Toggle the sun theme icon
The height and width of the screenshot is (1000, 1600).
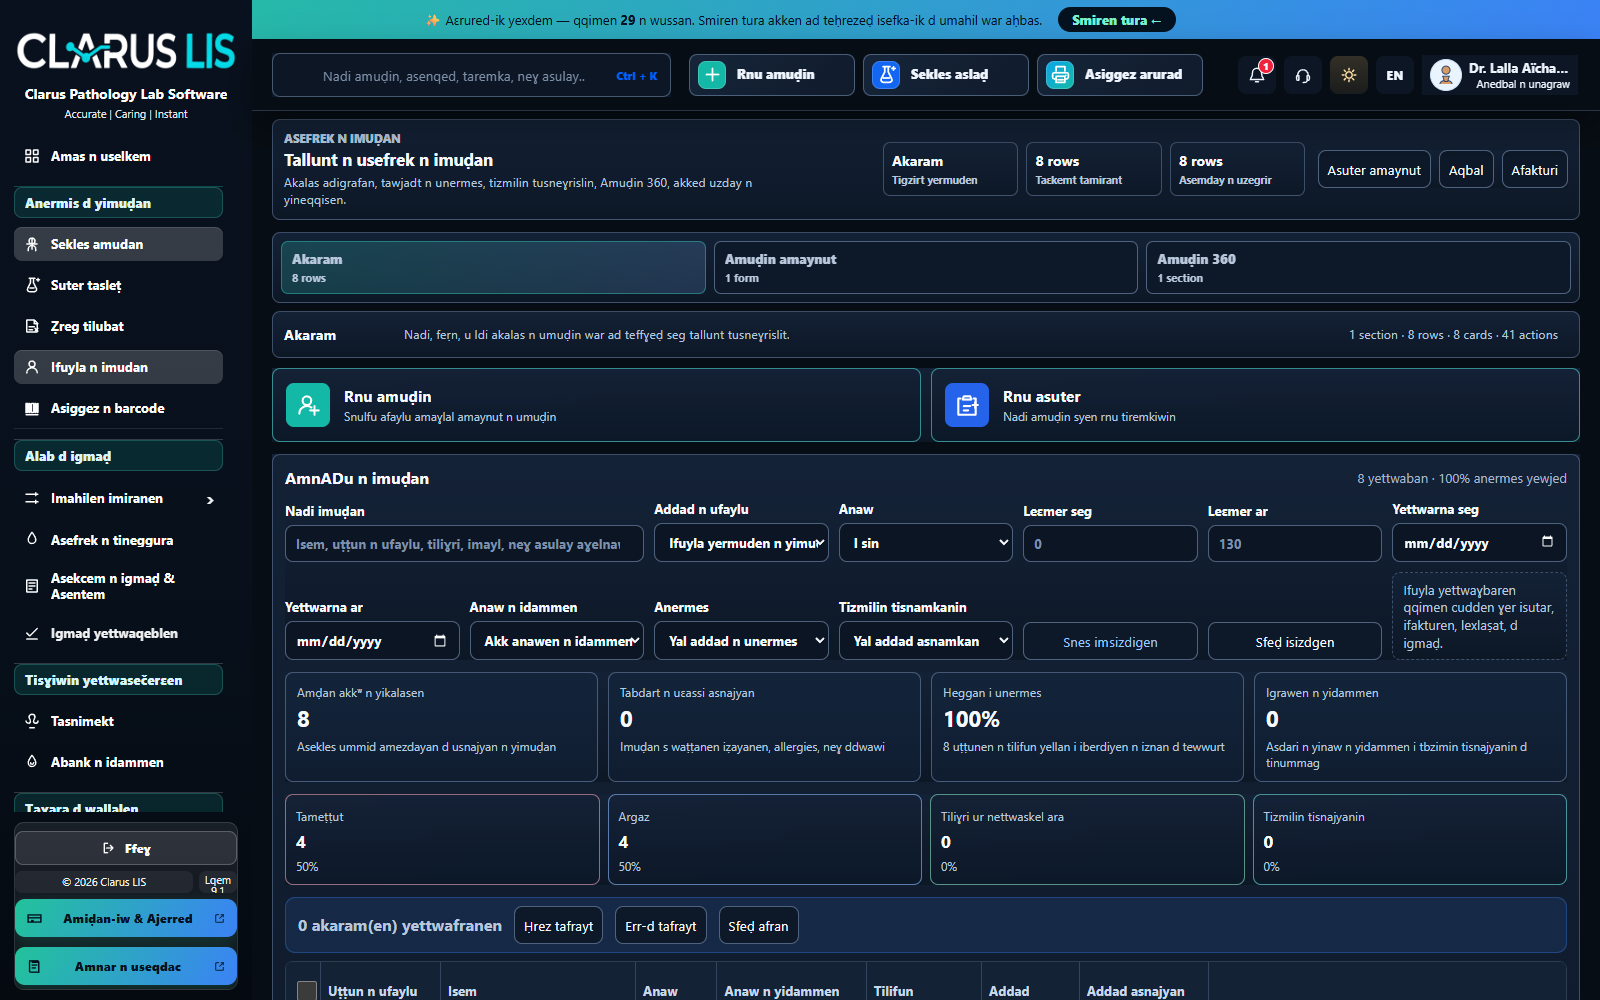(x=1349, y=75)
